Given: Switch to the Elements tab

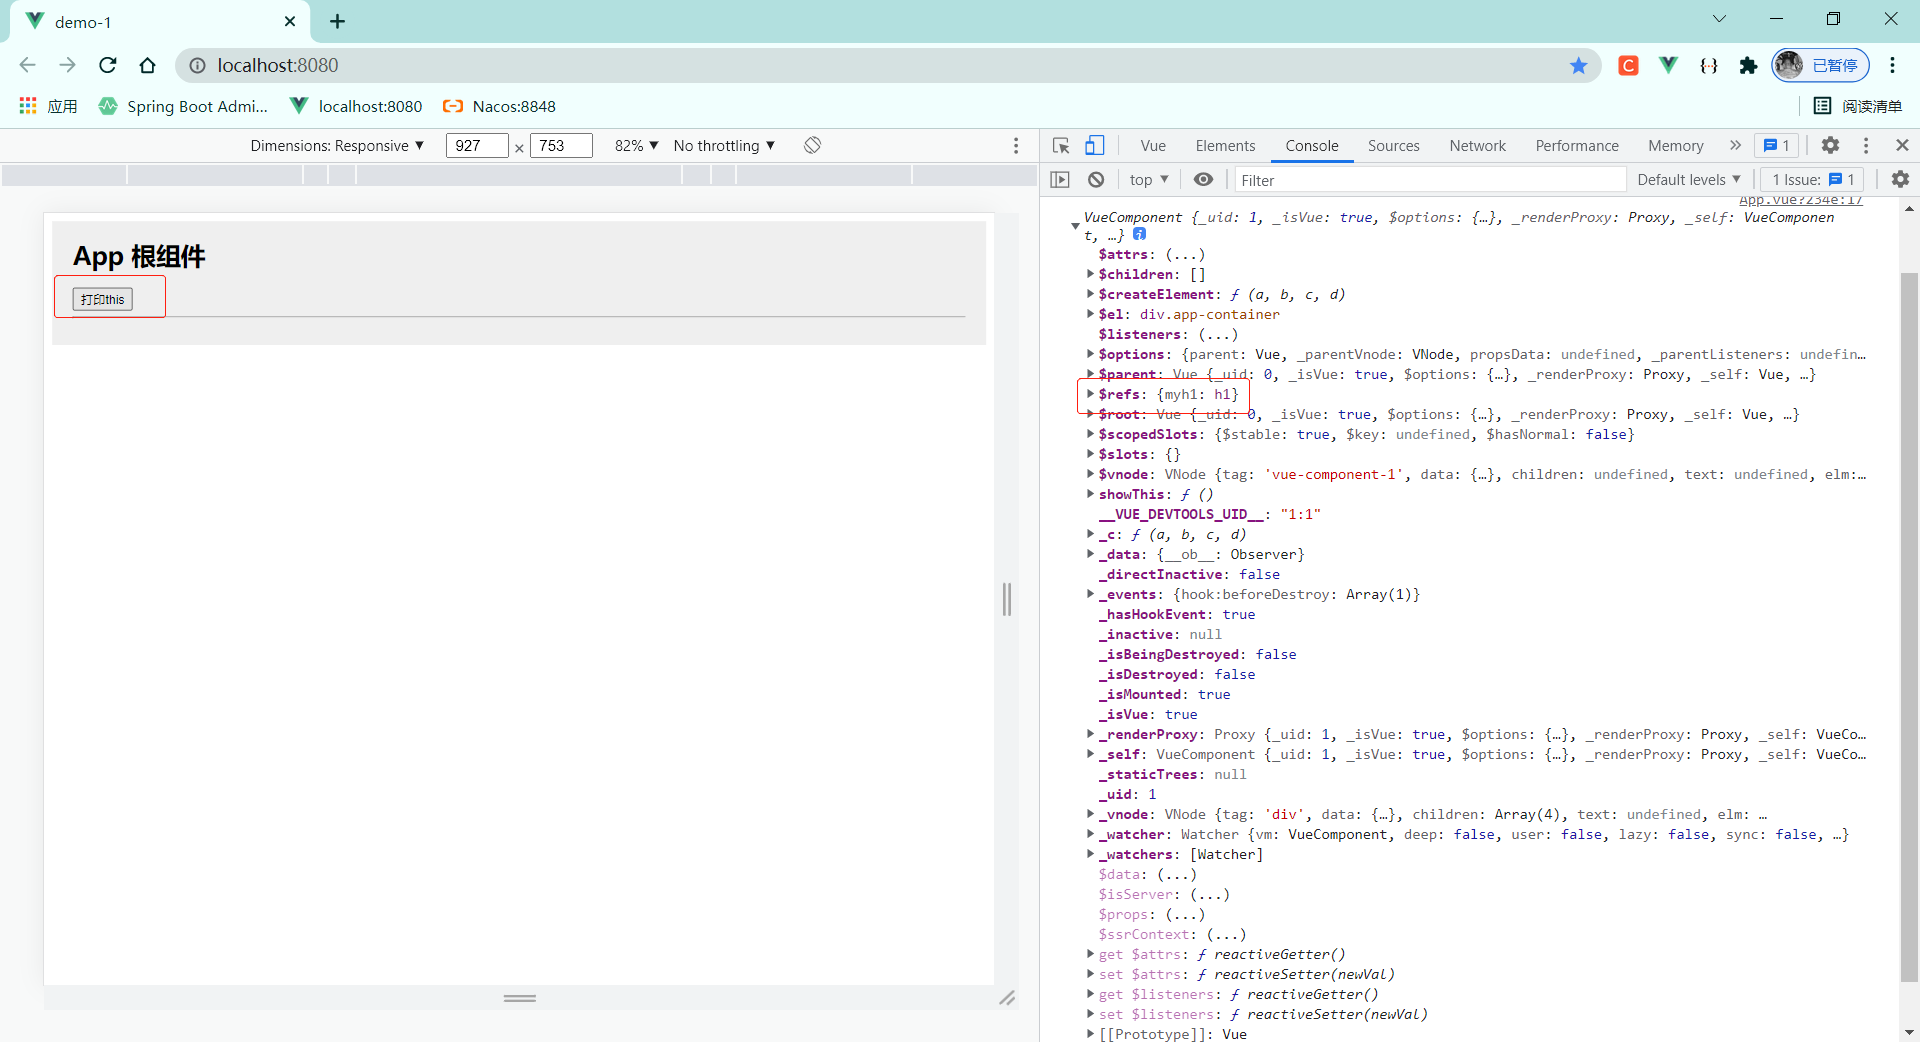Looking at the screenshot, I should click(x=1225, y=146).
